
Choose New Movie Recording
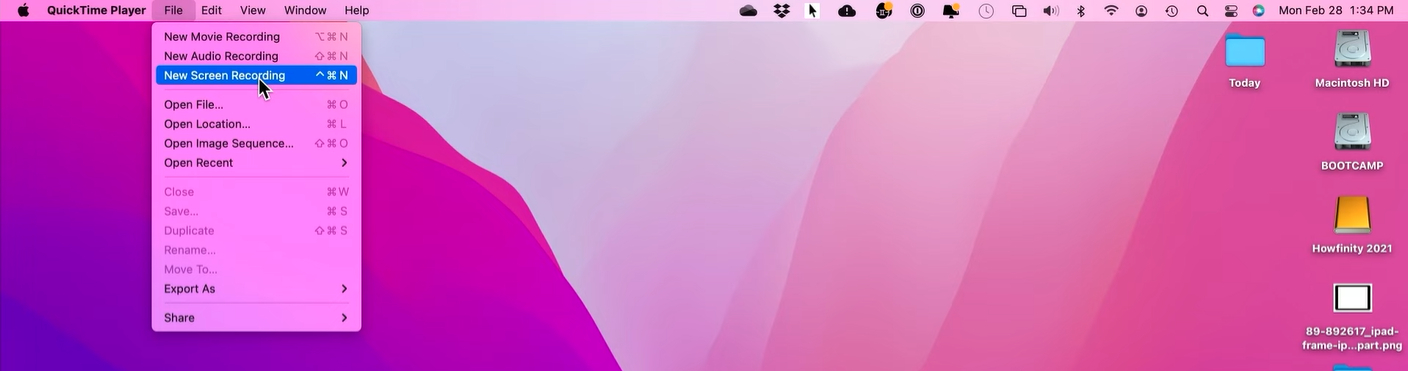coord(256,37)
